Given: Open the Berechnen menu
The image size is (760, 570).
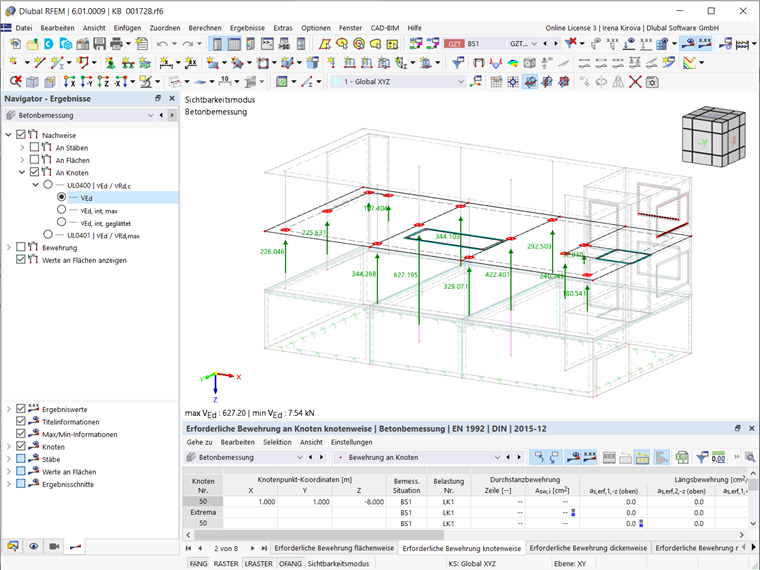Looking at the screenshot, I should point(205,28).
